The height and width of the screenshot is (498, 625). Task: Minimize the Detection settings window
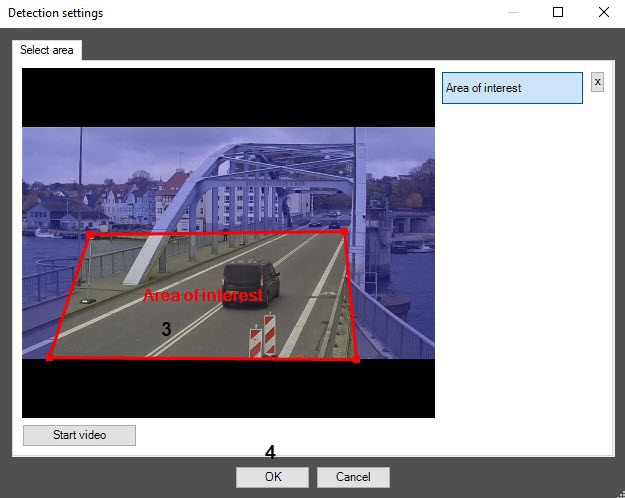(x=513, y=13)
